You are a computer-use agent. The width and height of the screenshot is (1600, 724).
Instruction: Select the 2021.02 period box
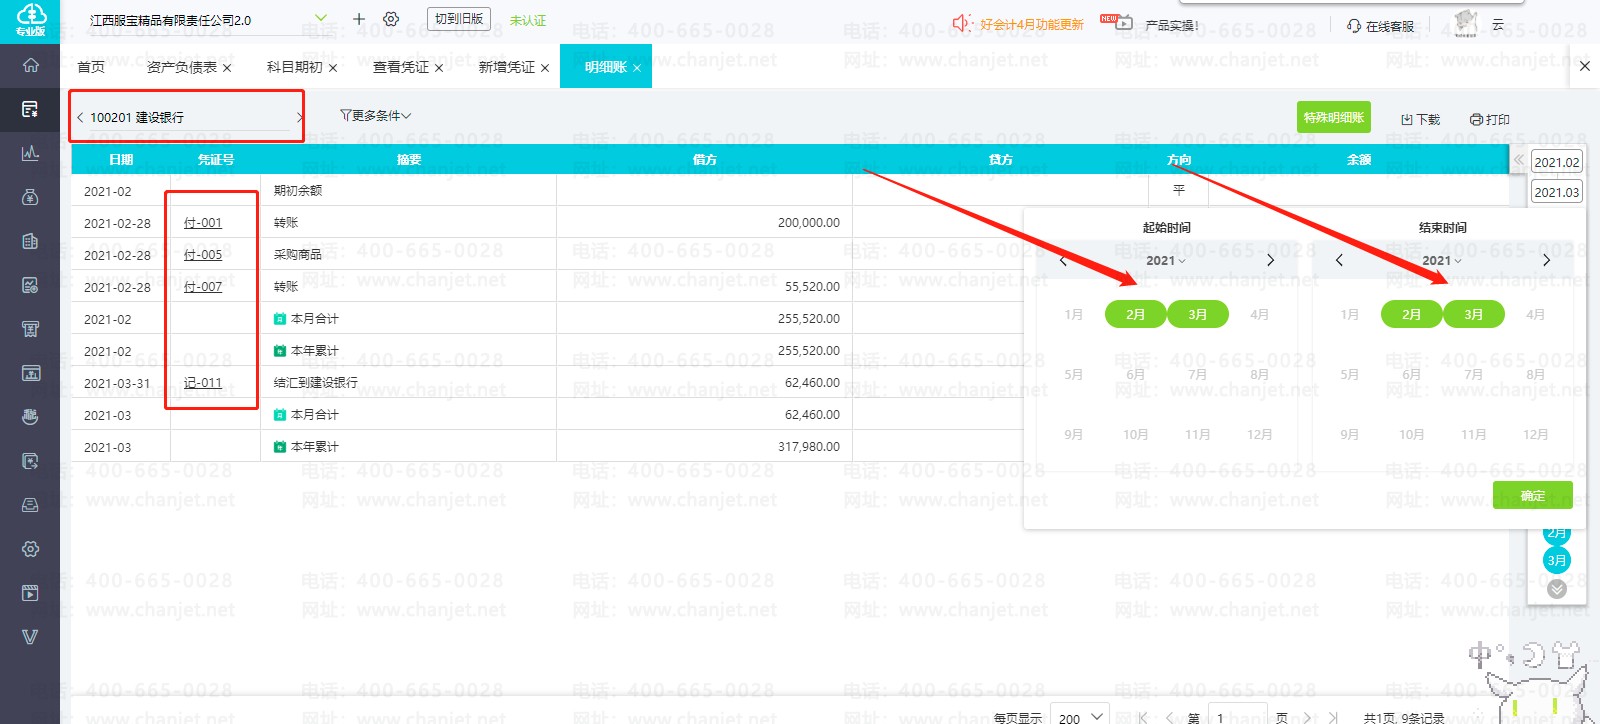(1557, 162)
